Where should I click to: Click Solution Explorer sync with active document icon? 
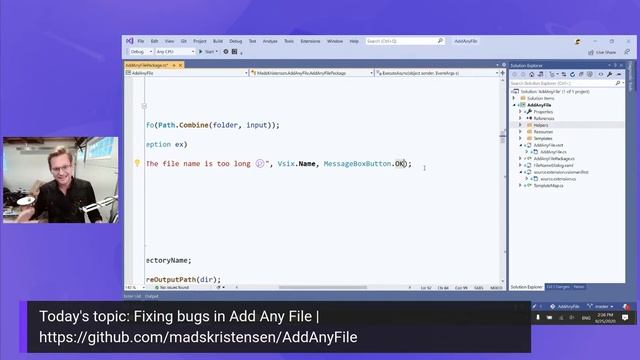564,75
